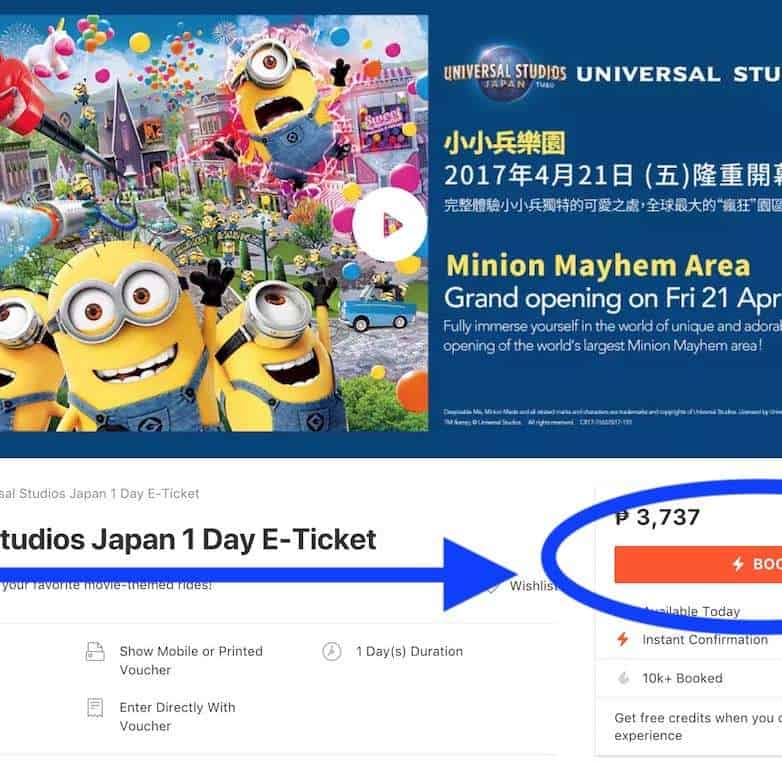This screenshot has width=782, height=761.
Task: Click the Minion Mayhem banner artwork
Action: [214, 223]
